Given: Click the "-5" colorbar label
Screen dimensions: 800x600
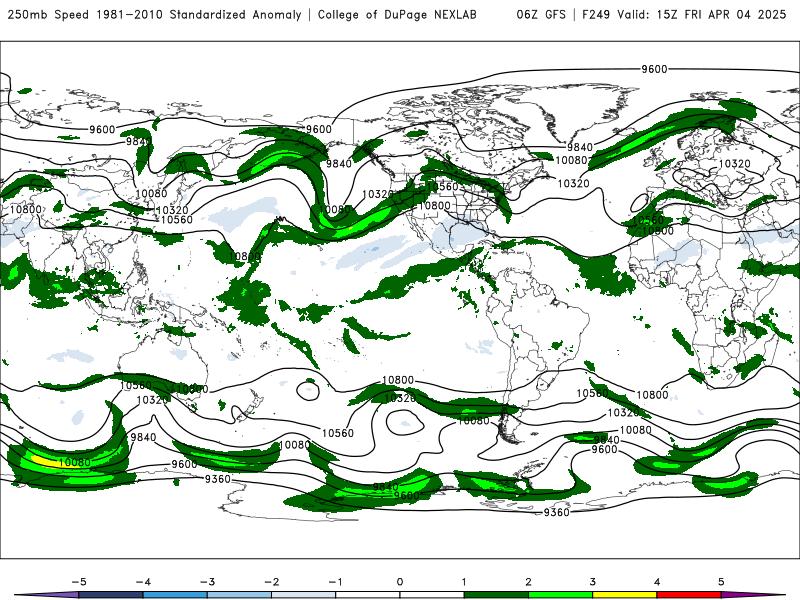Looking at the screenshot, I should (79, 582).
